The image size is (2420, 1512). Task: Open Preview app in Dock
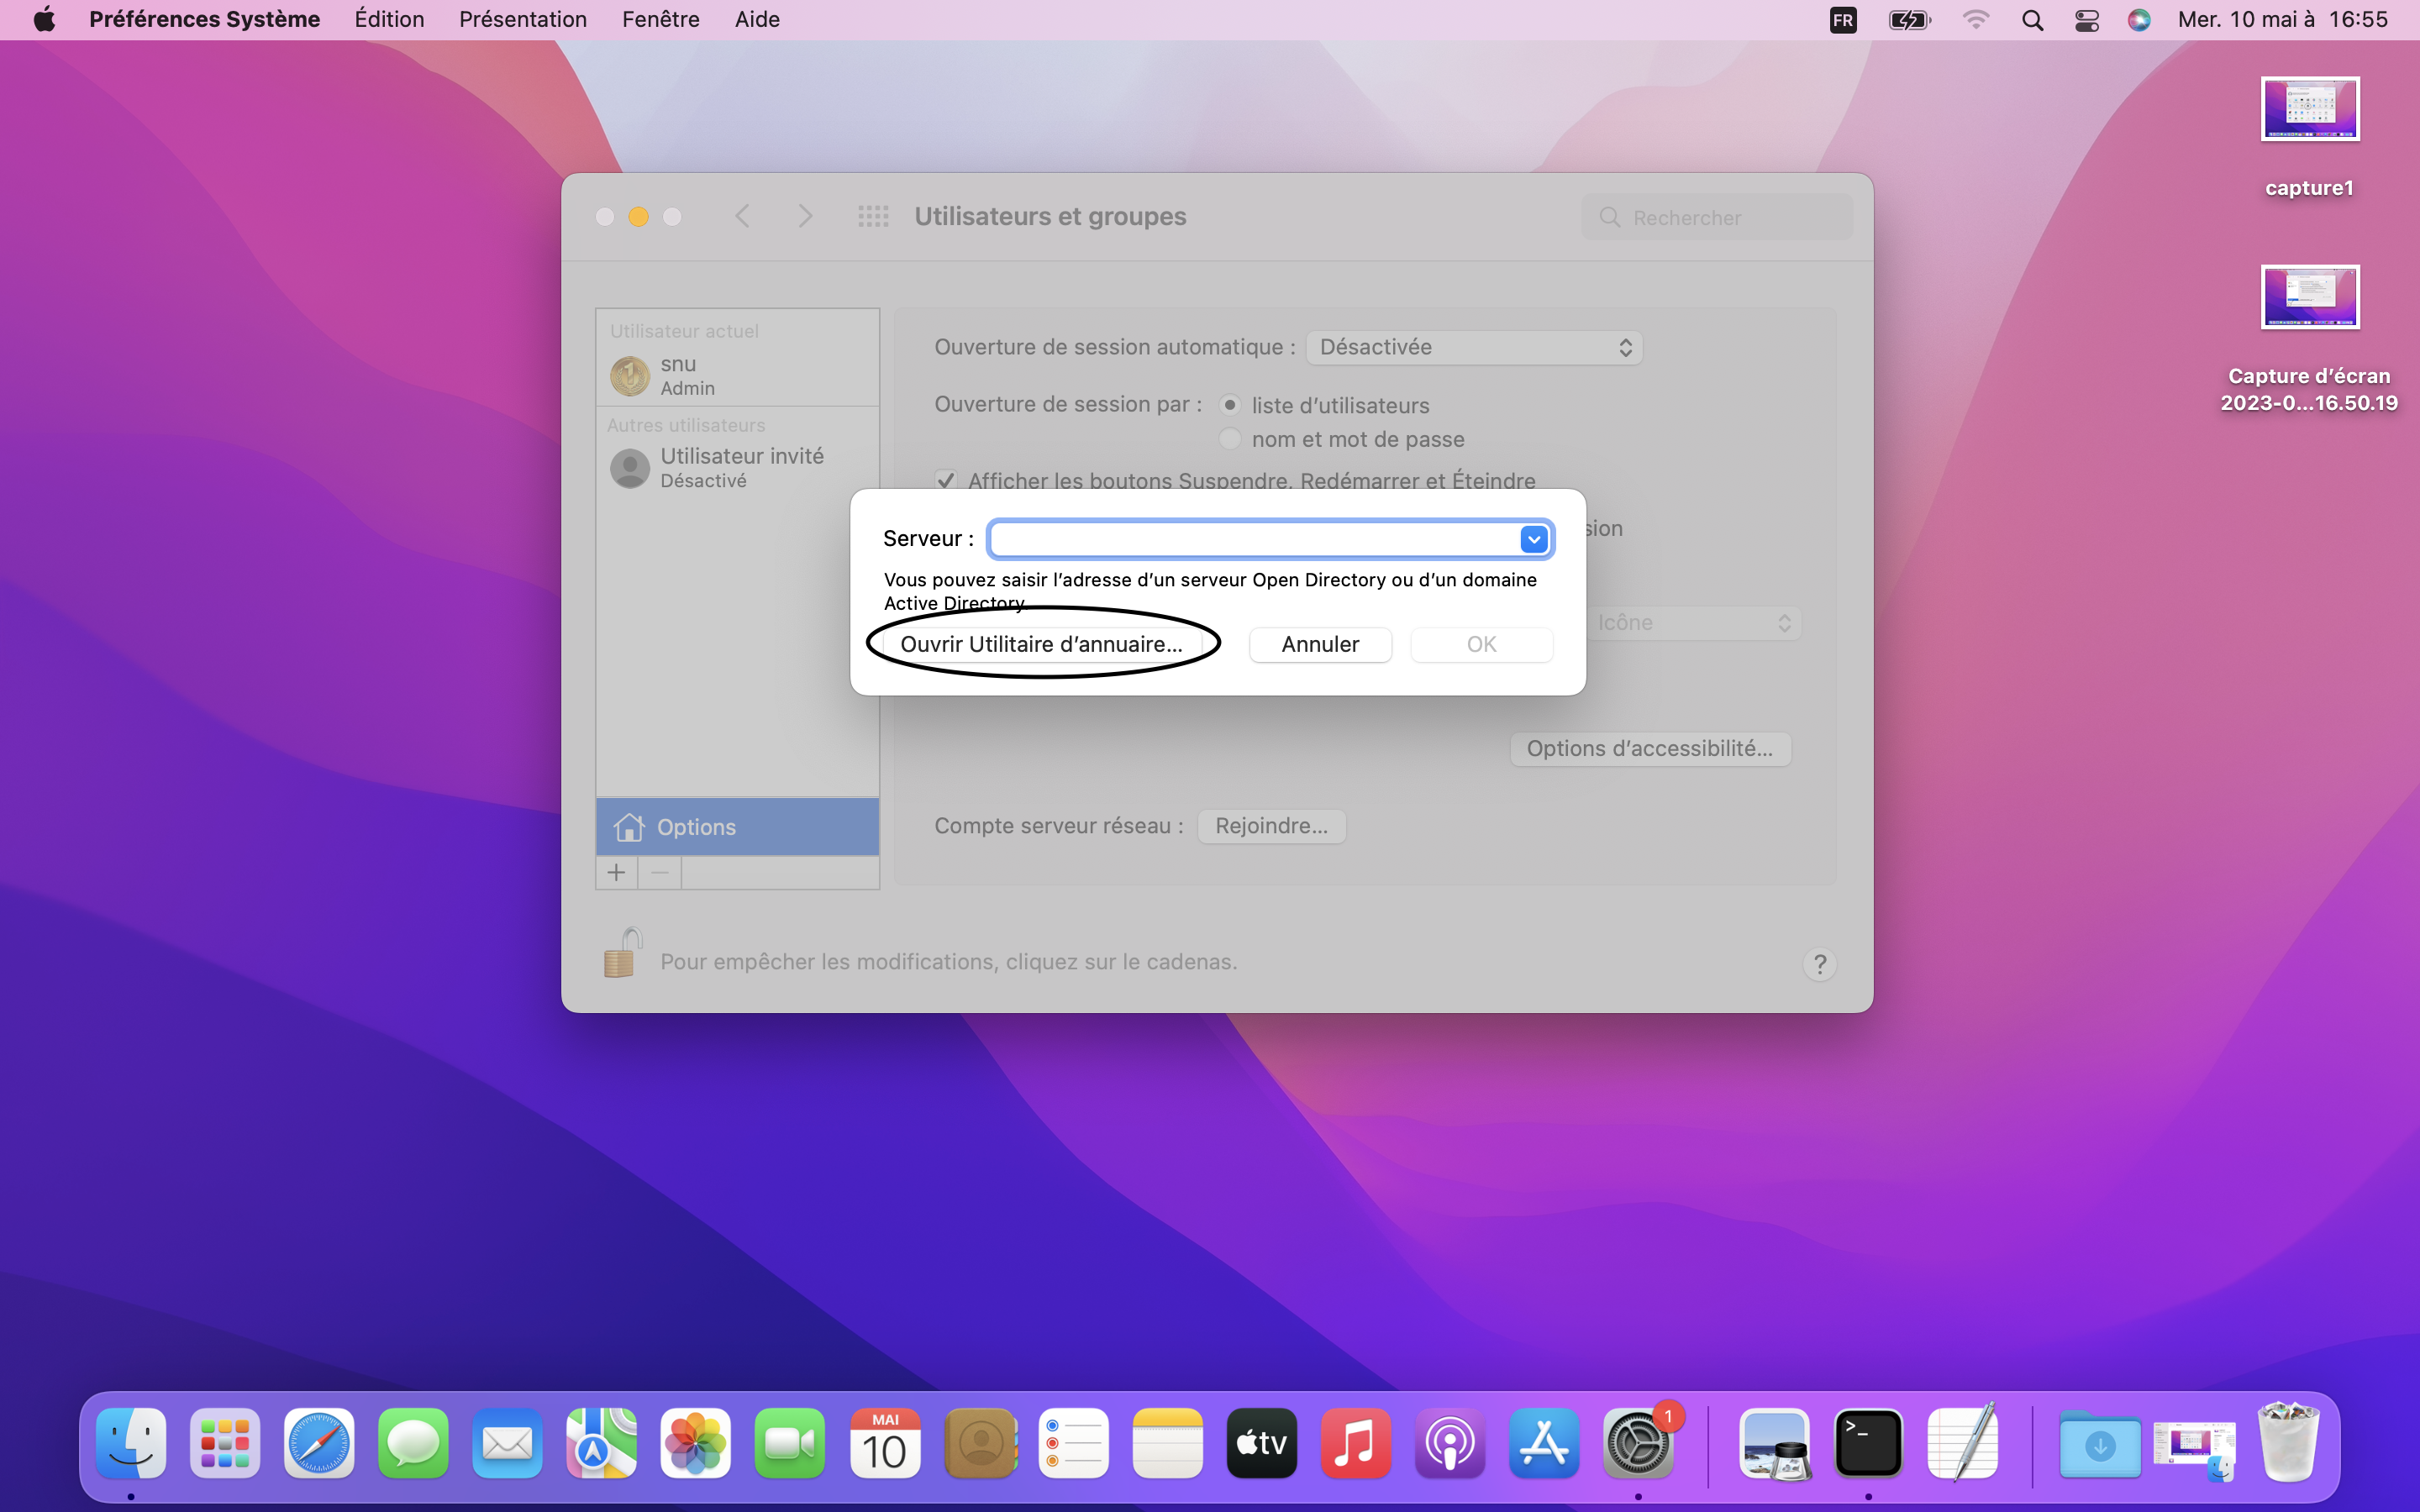(1775, 1443)
